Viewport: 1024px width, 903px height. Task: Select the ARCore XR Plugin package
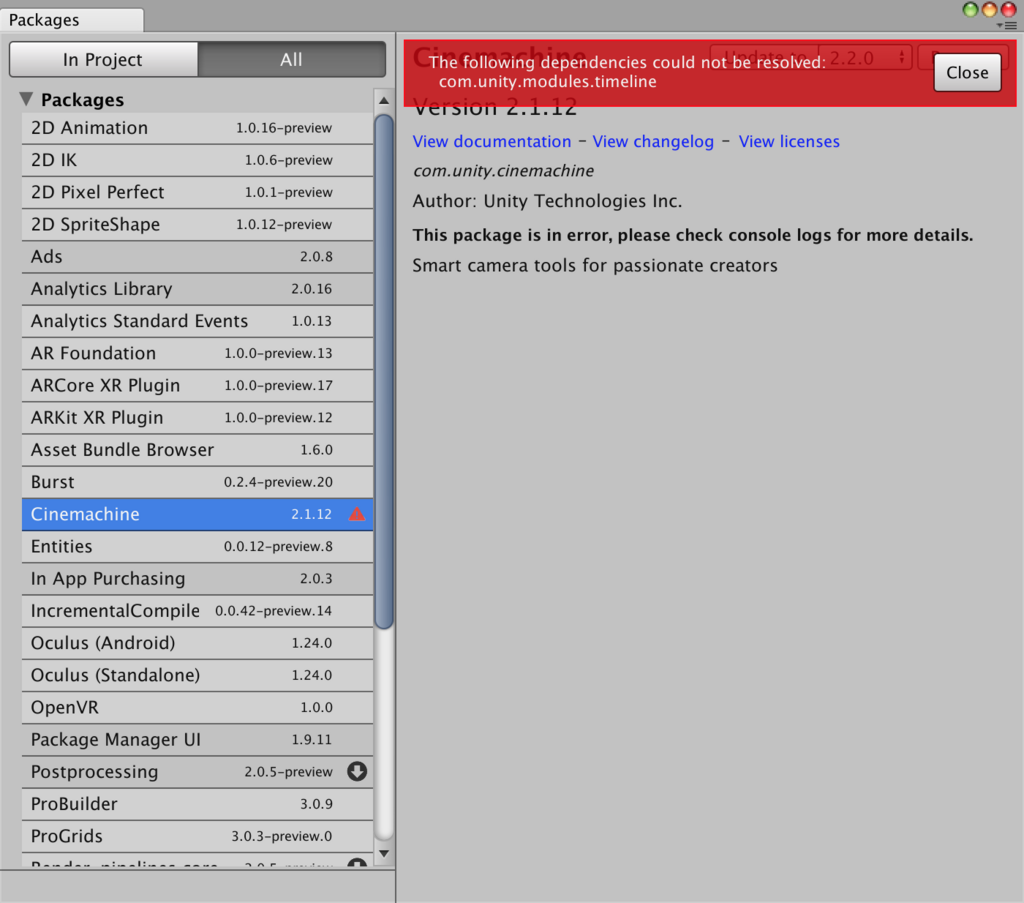pos(197,385)
